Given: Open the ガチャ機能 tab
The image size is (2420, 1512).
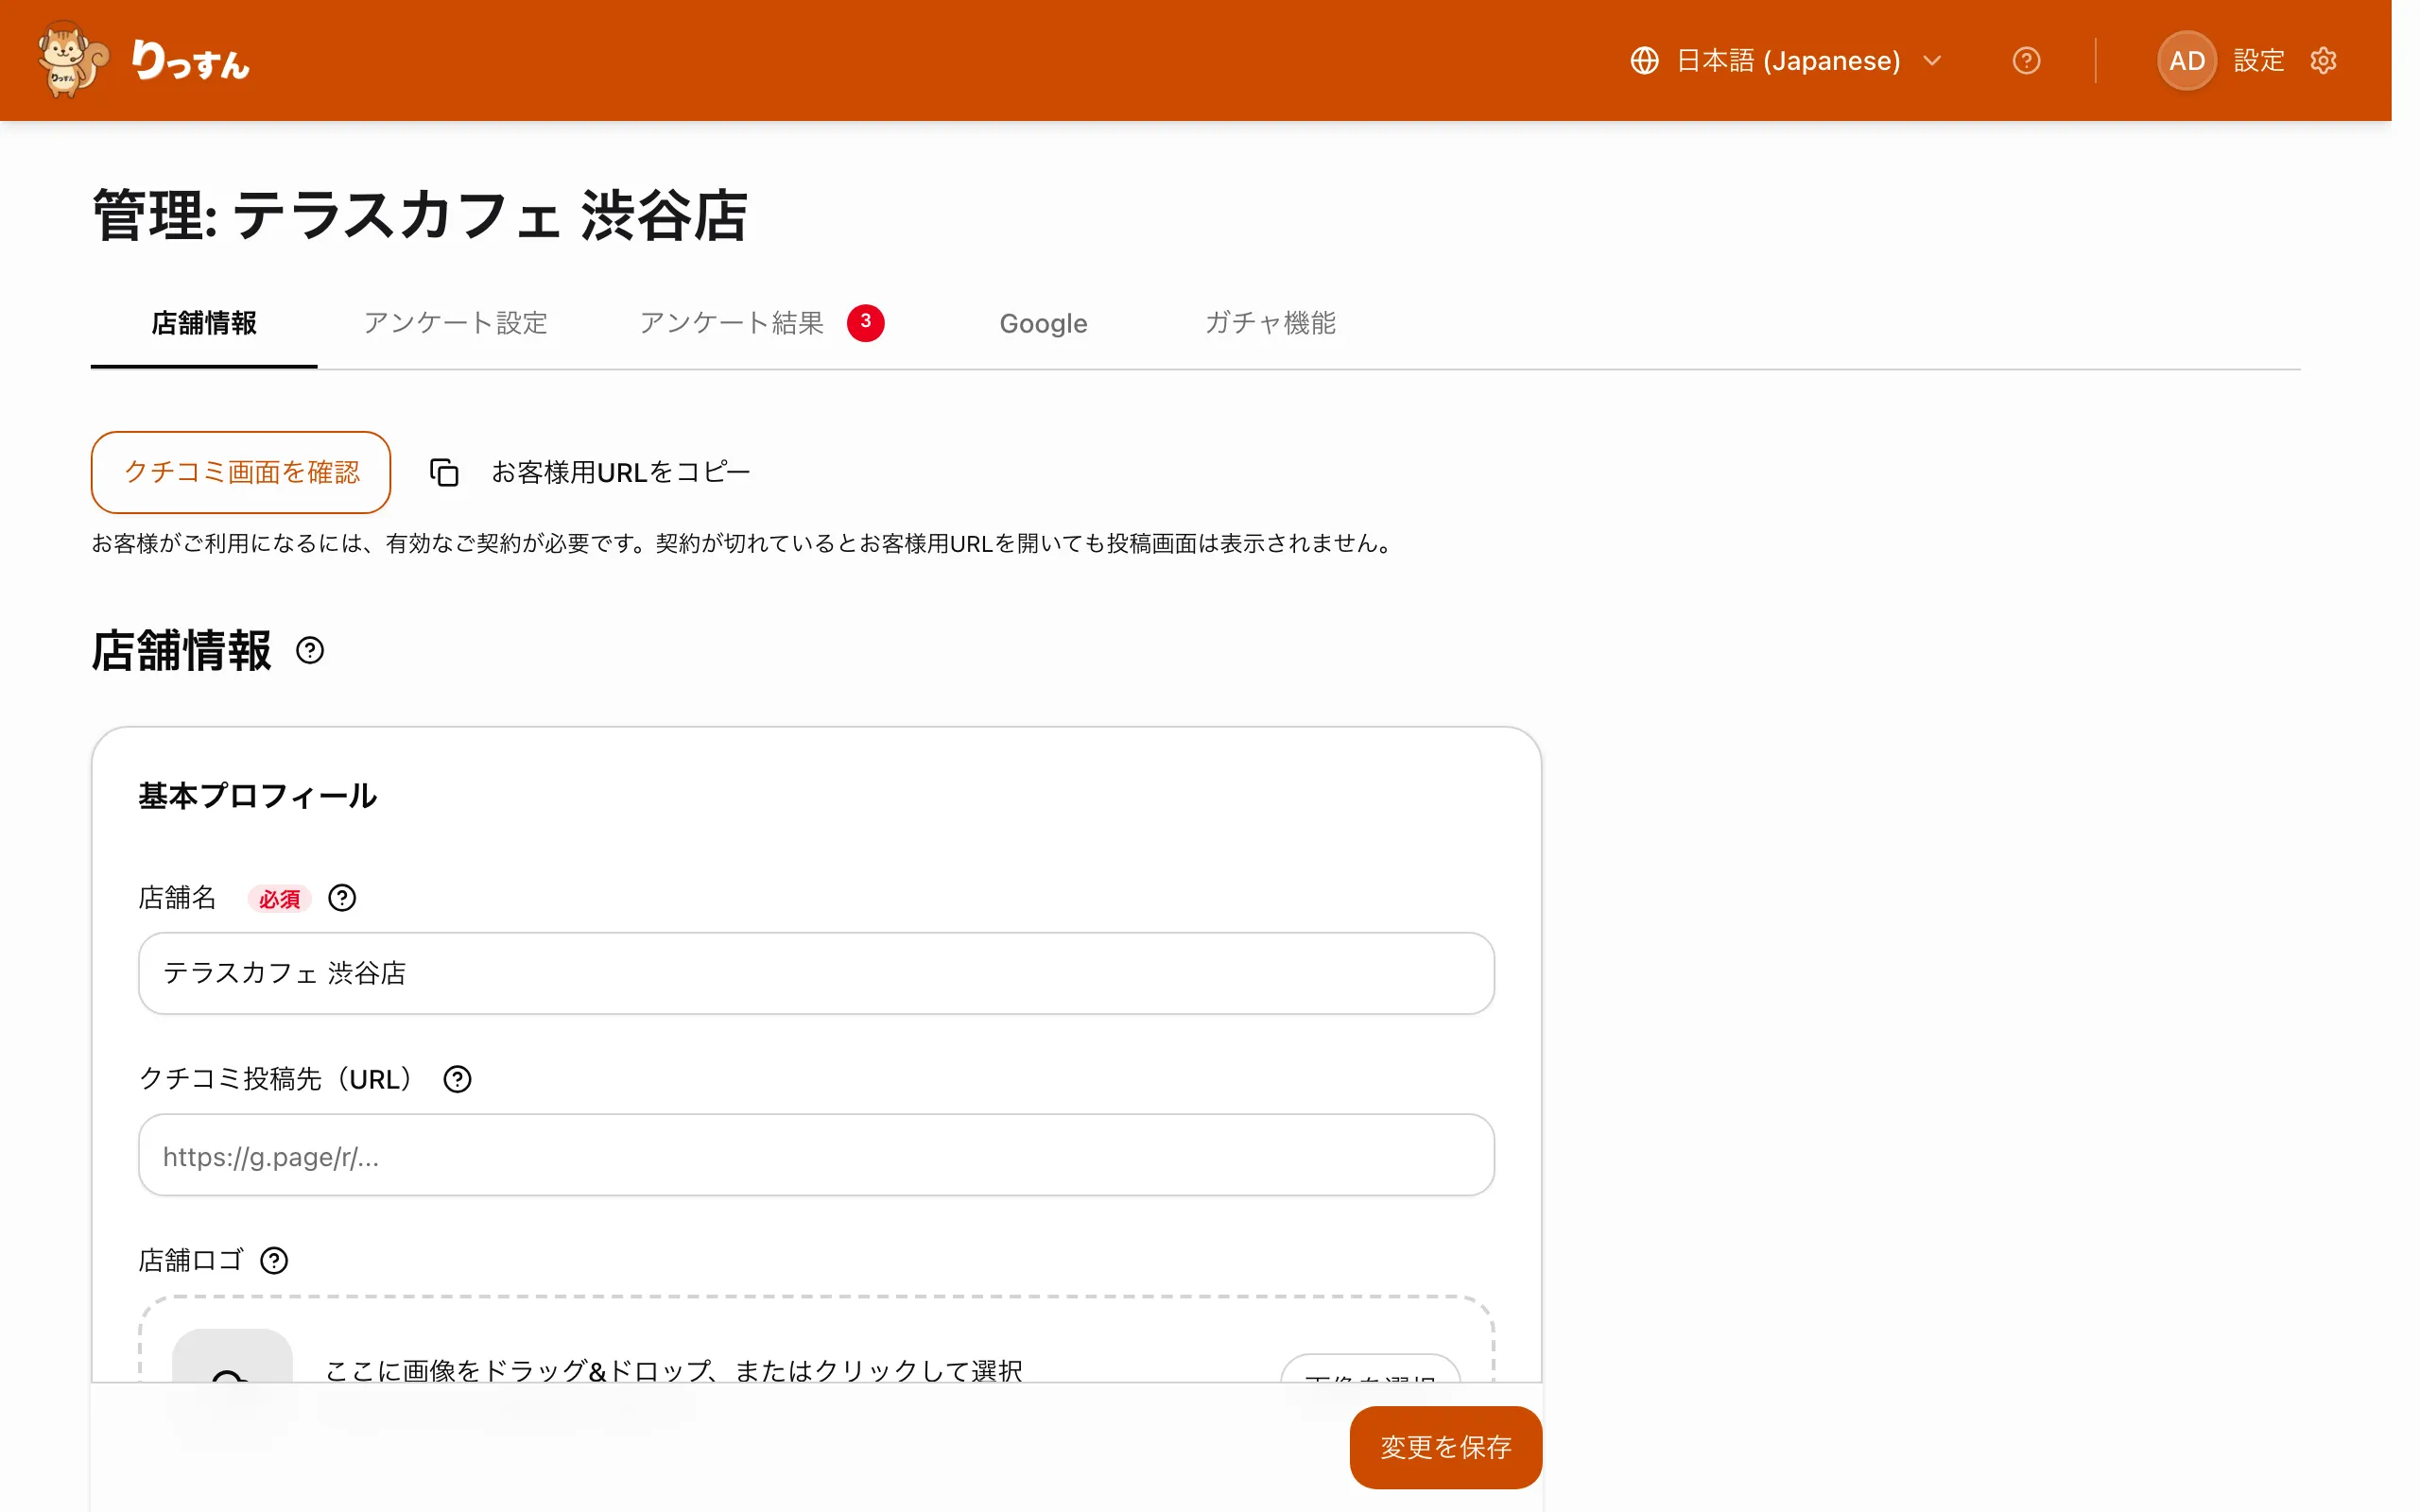Looking at the screenshot, I should [1270, 323].
